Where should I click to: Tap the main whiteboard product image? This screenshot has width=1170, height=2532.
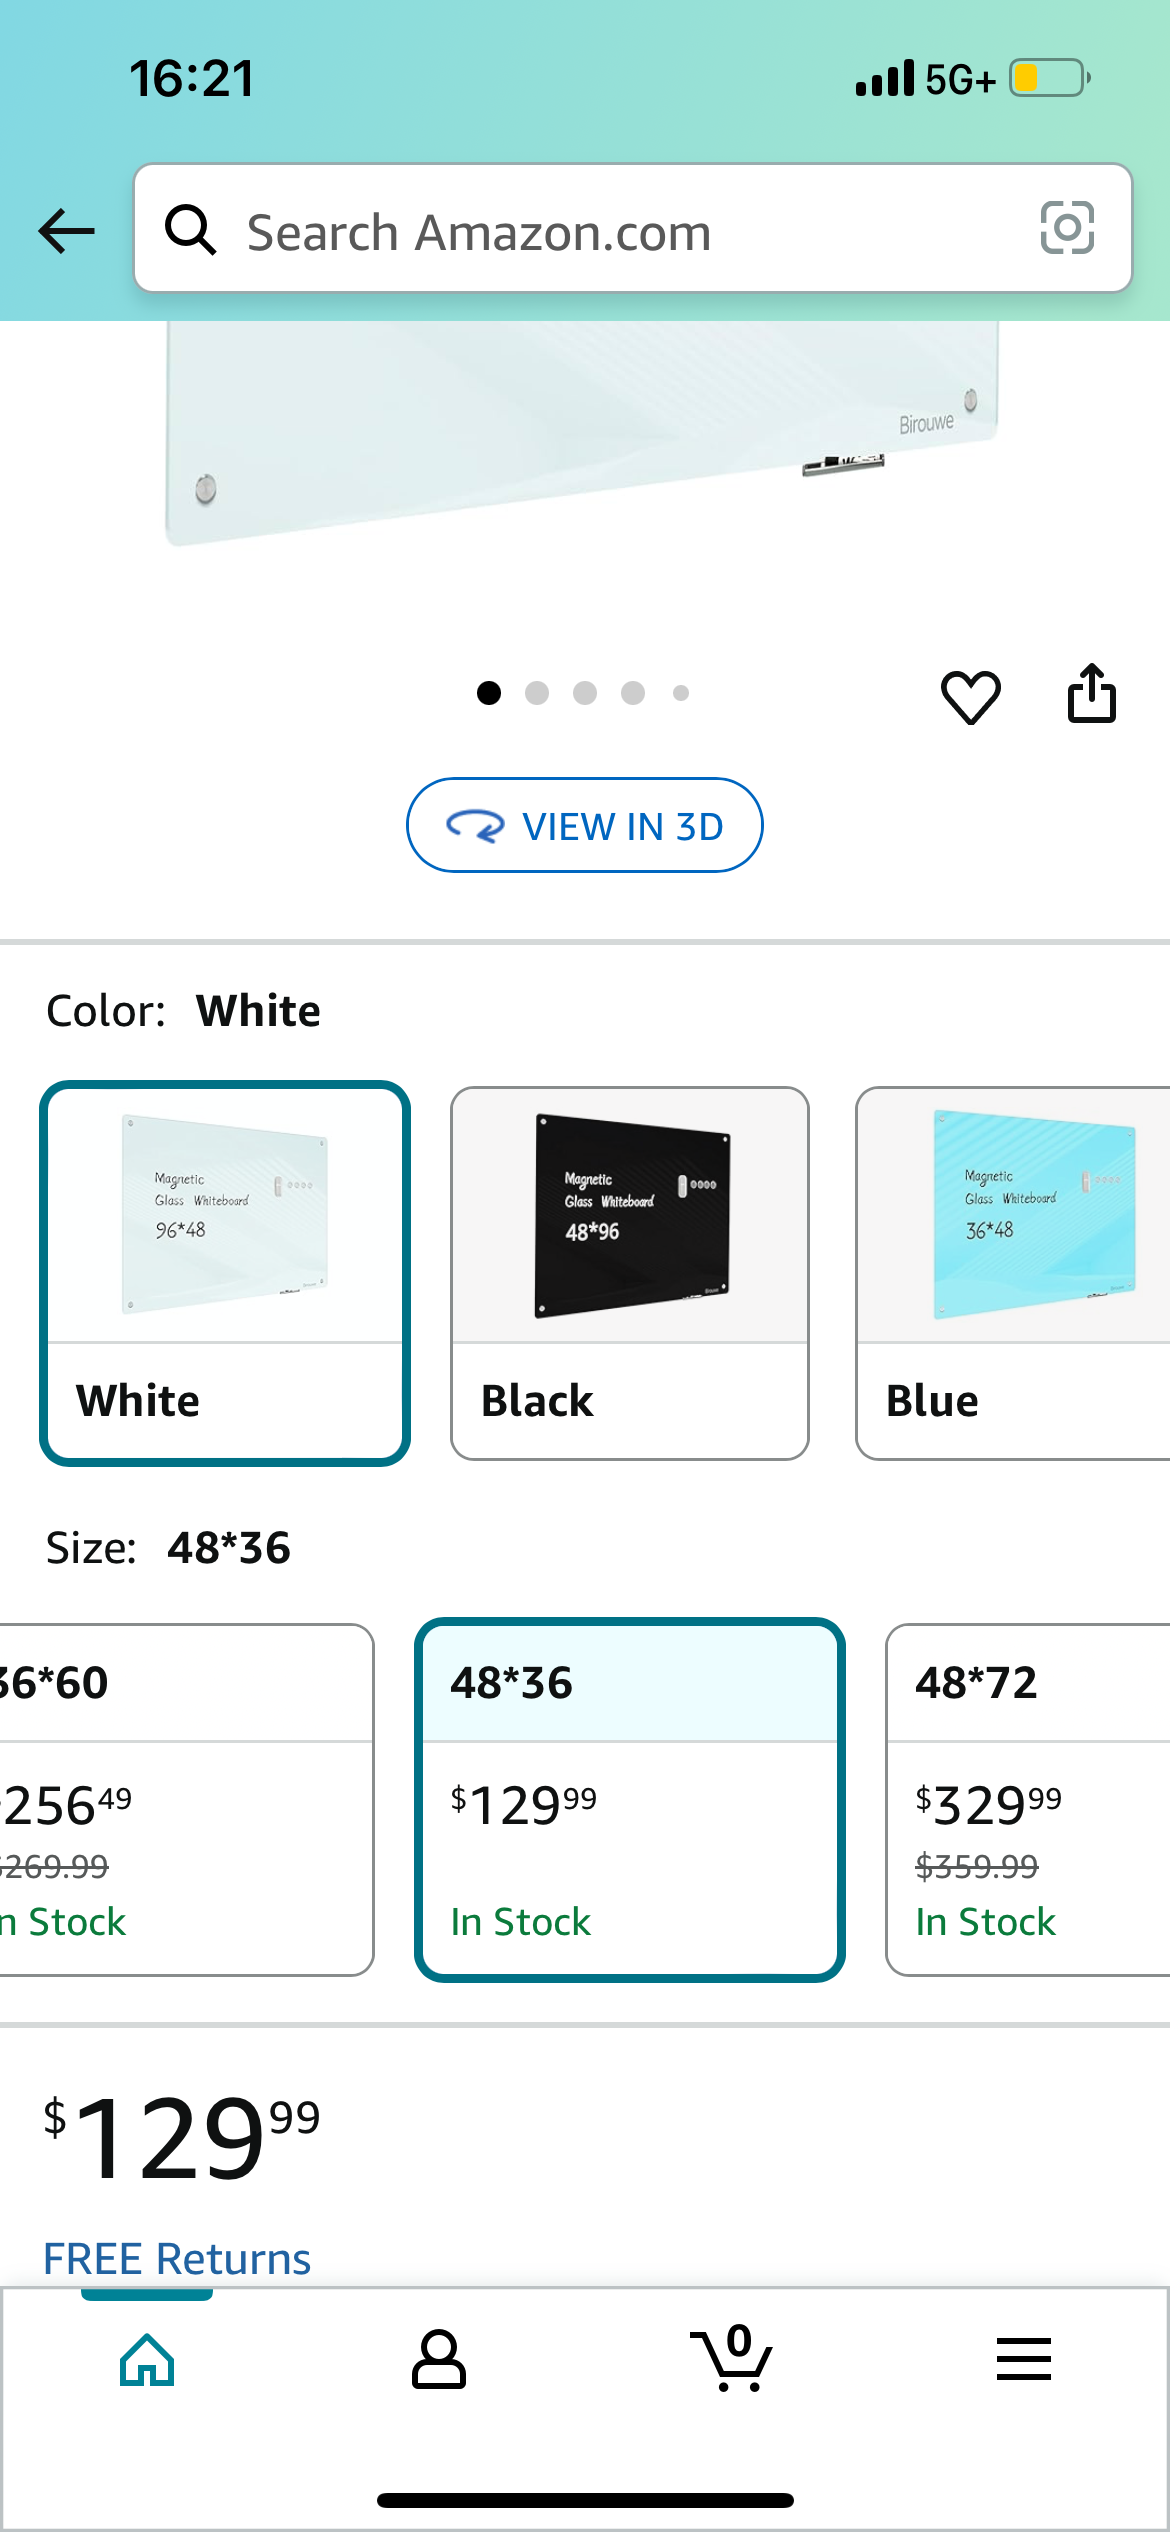point(583,433)
